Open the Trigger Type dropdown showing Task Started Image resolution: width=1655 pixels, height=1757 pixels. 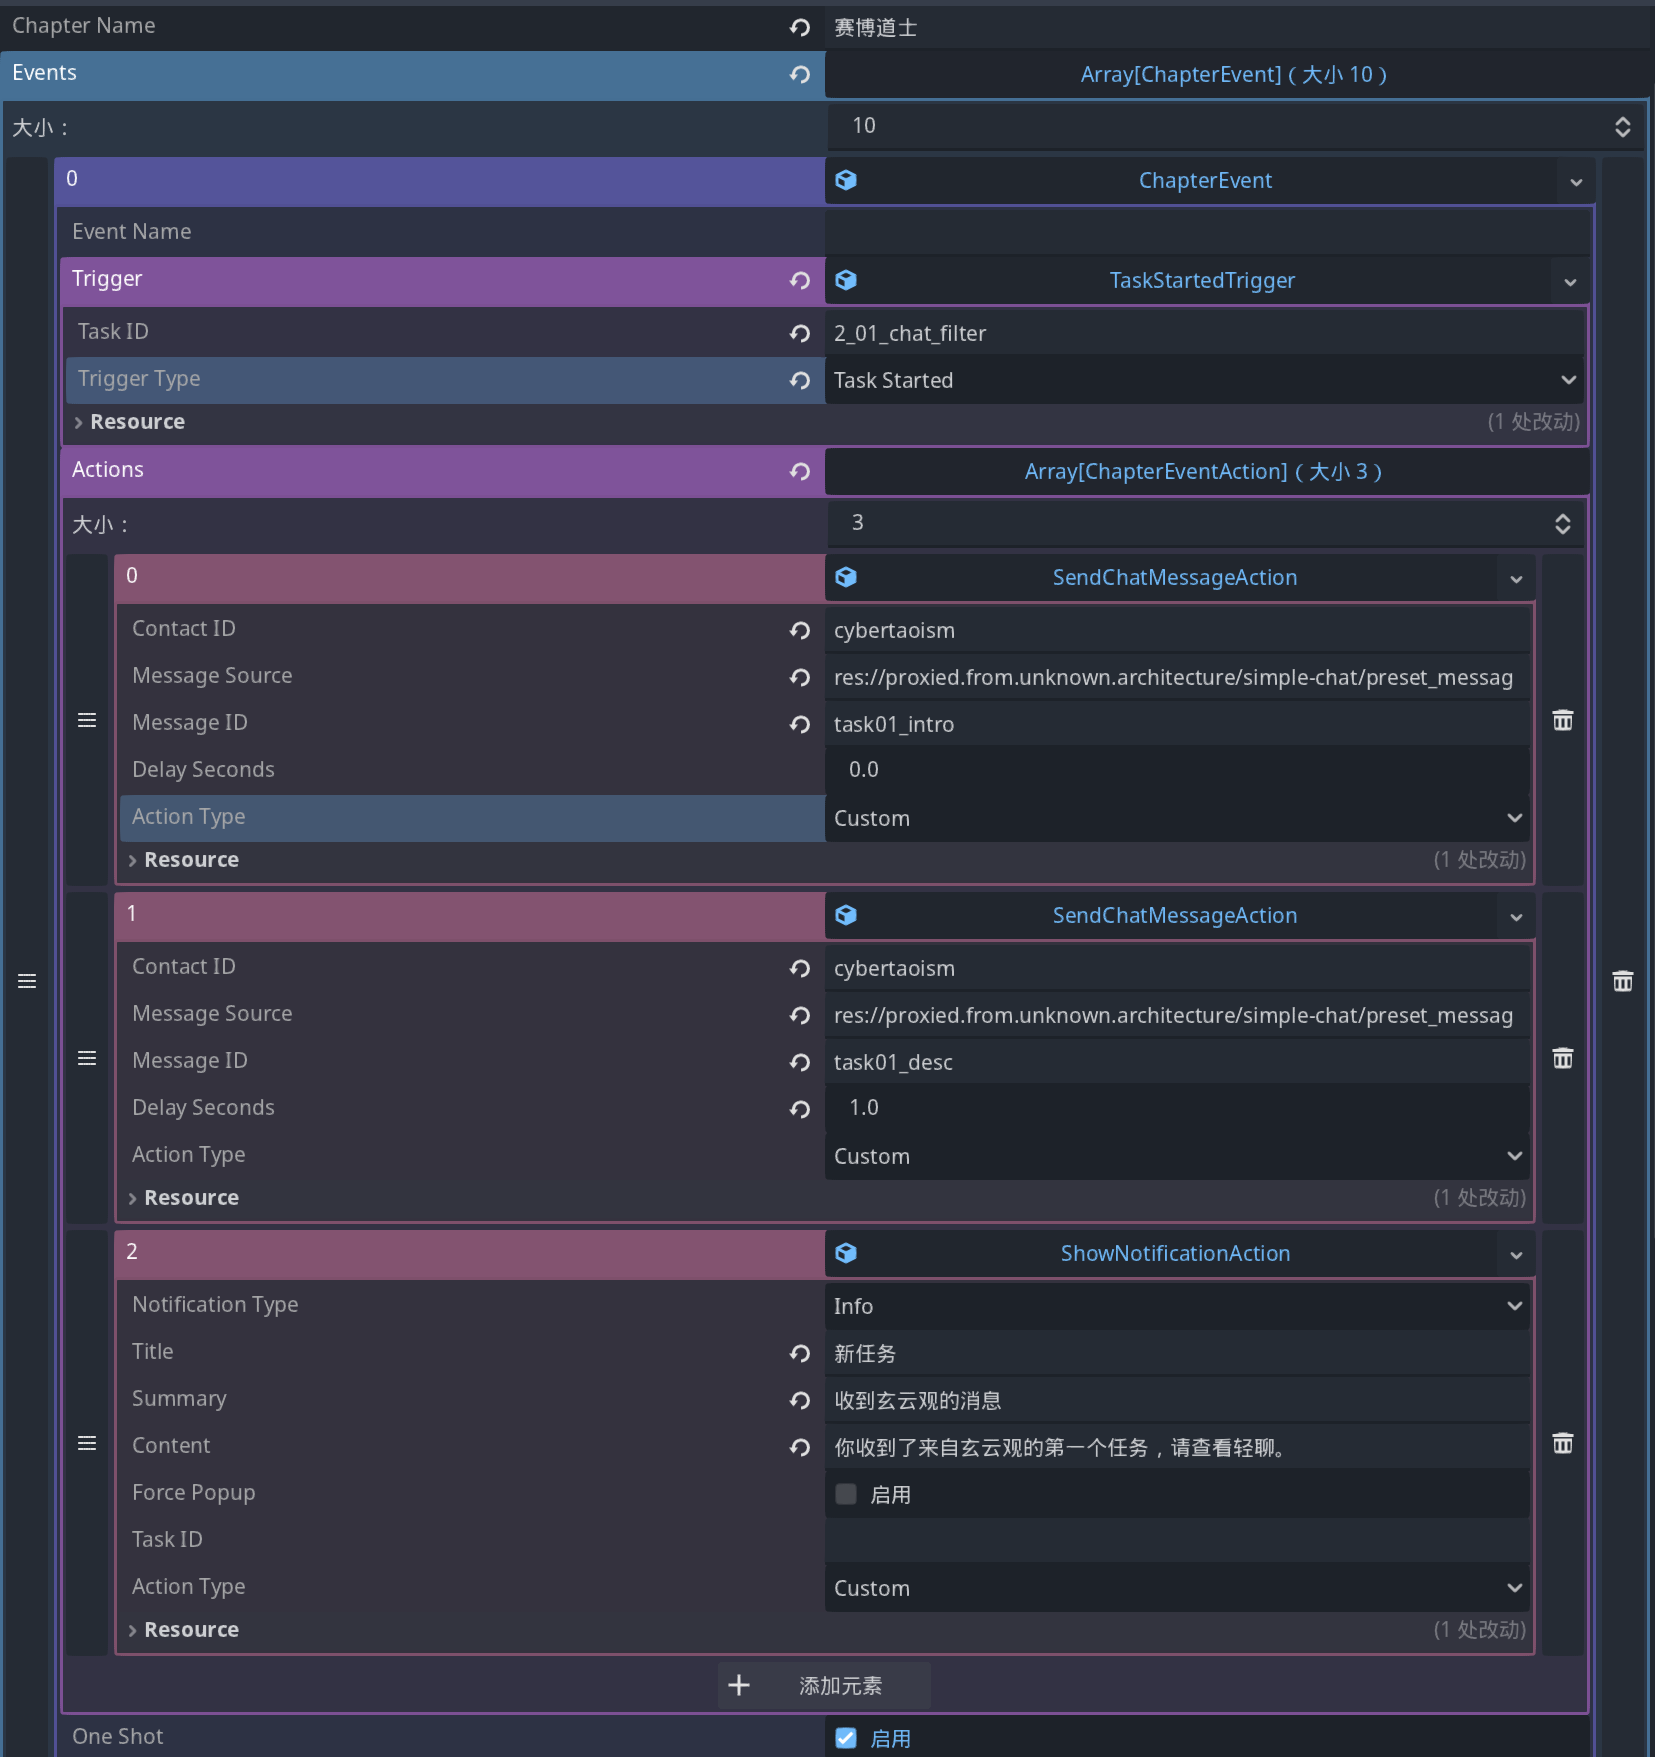1567,380
